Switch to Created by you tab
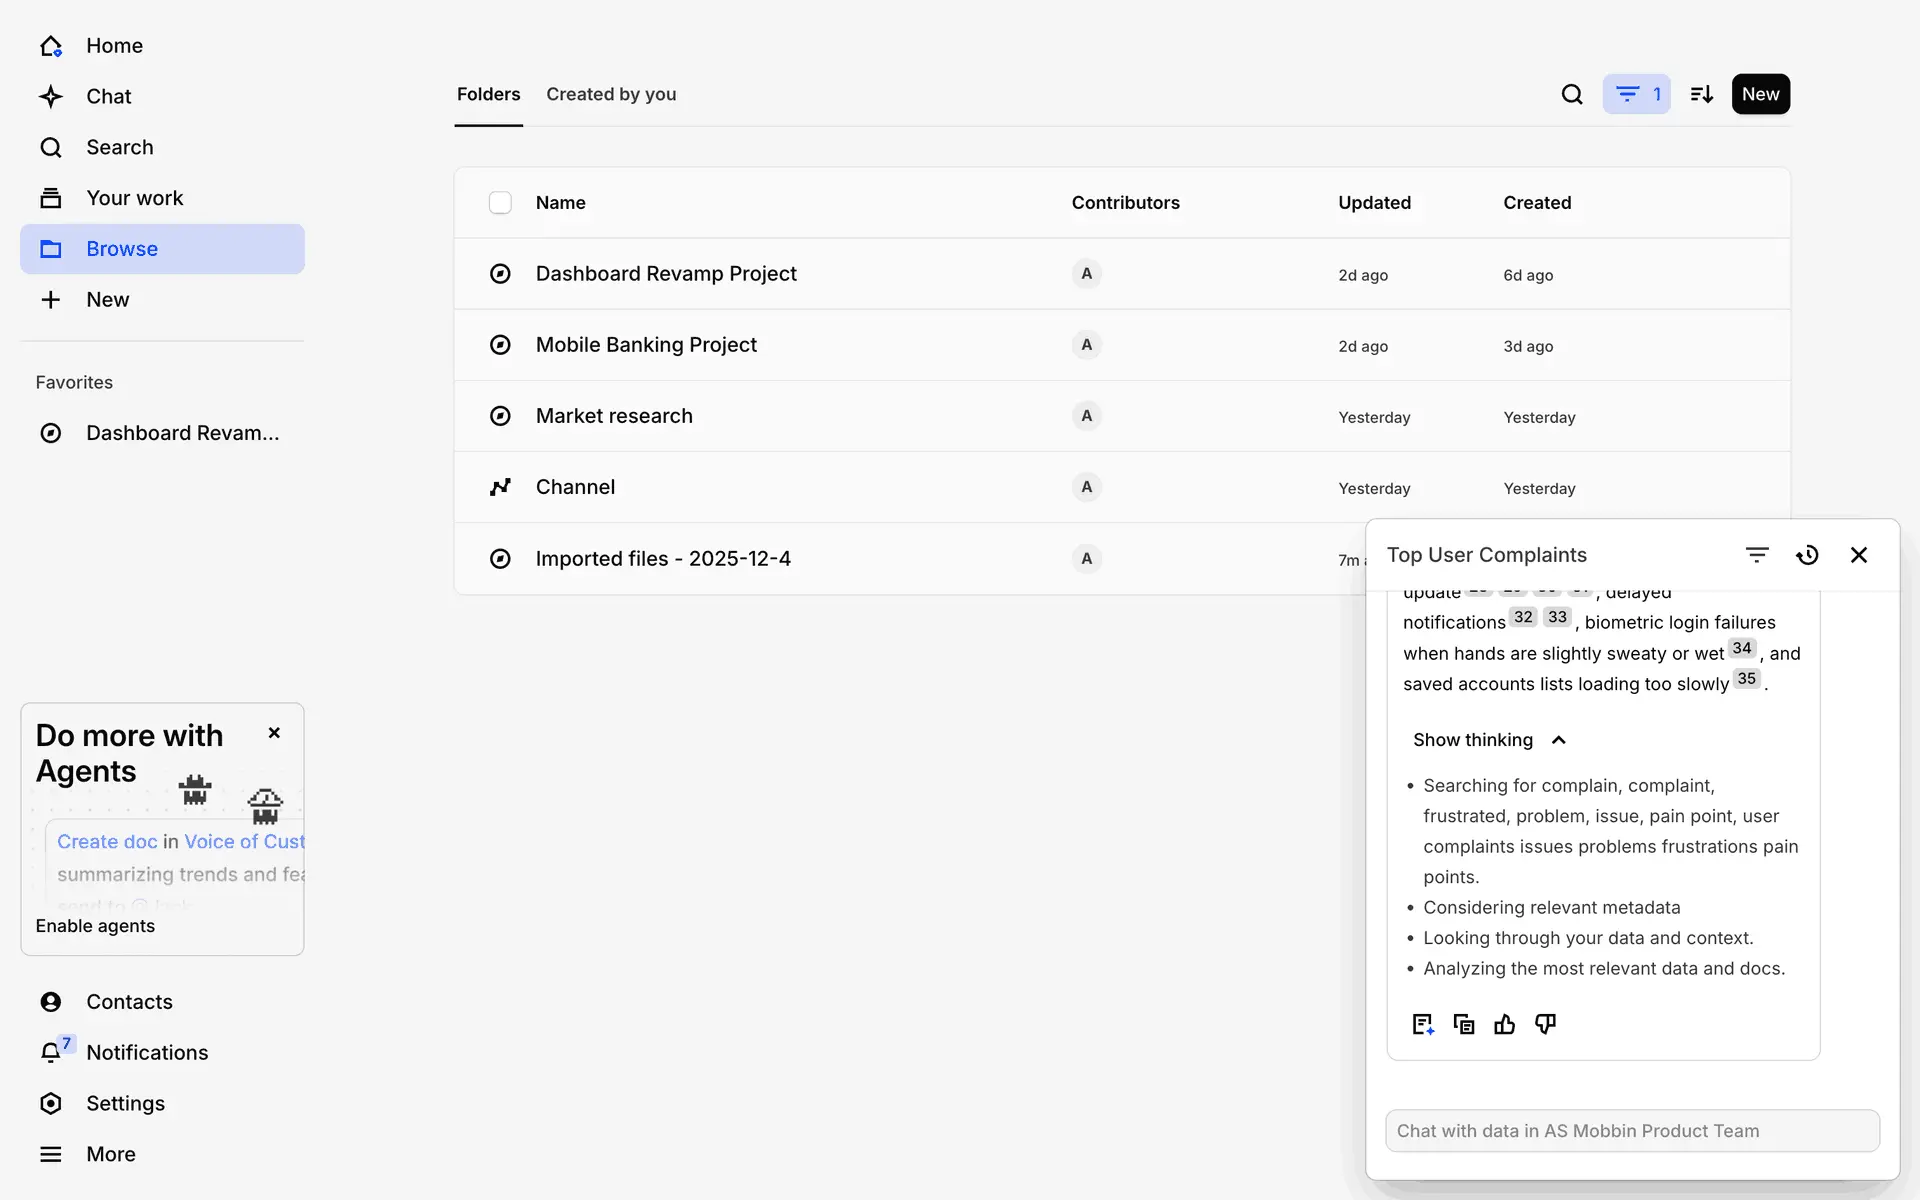 (611, 94)
